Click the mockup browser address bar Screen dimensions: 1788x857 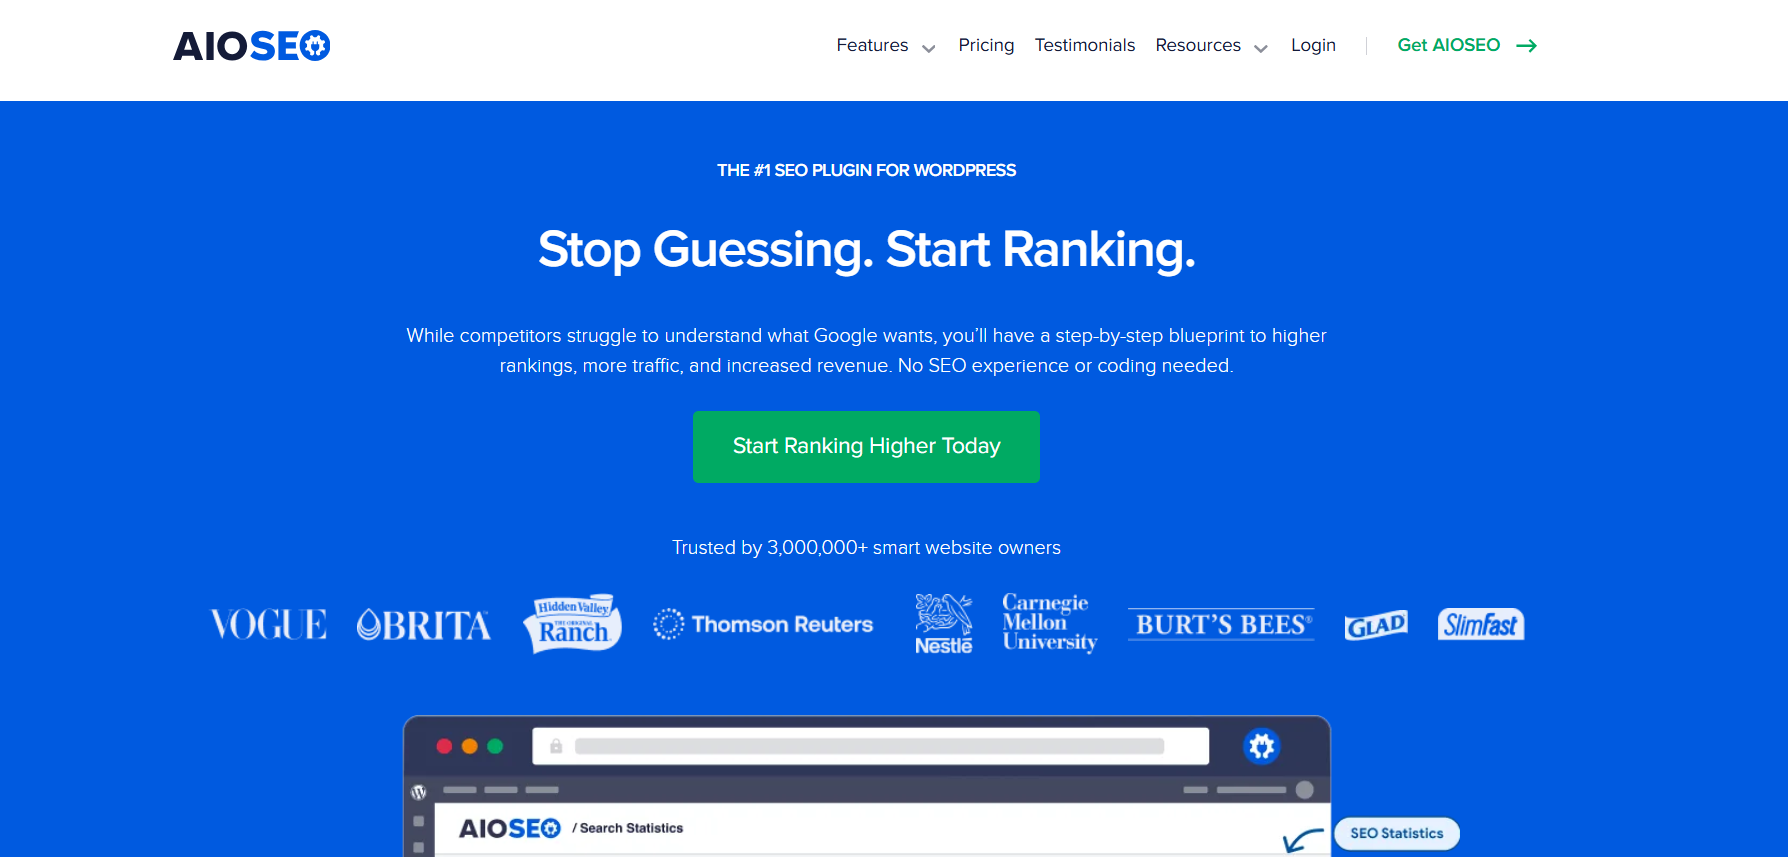[869, 746]
